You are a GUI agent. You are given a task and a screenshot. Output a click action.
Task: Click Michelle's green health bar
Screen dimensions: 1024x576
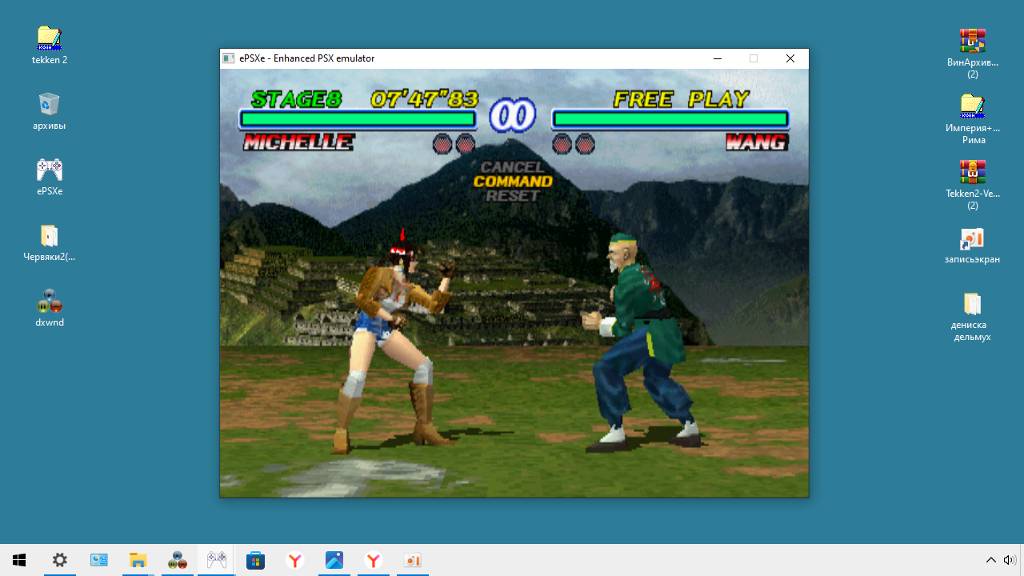358,119
